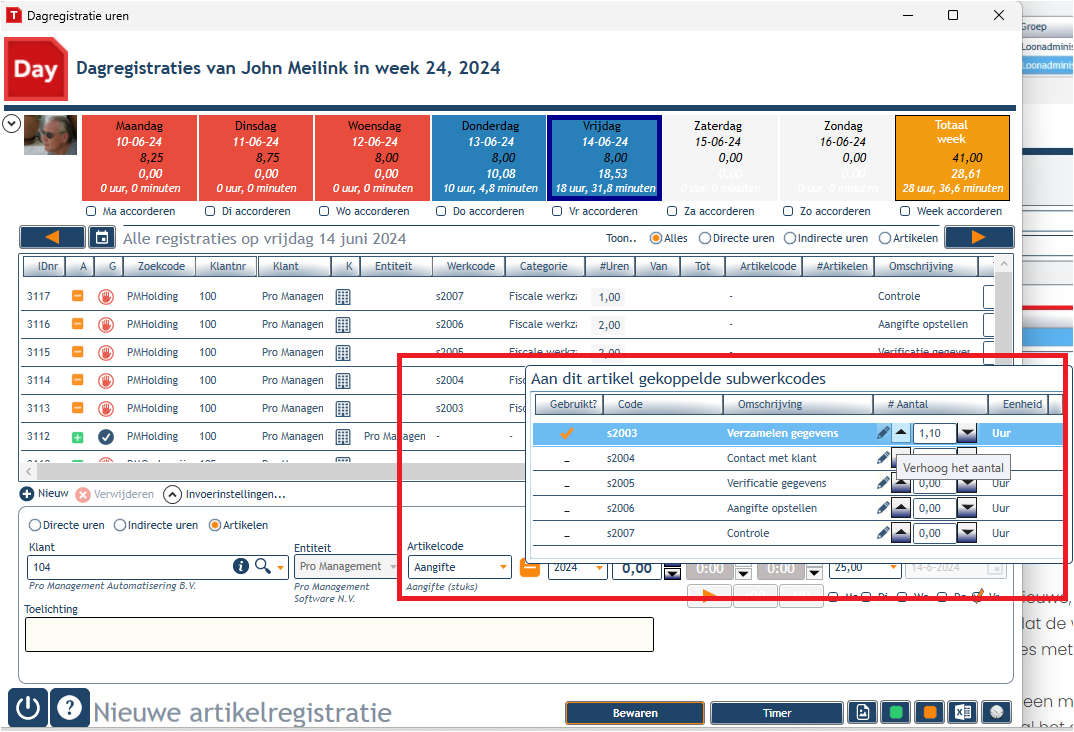Decrease s2003 amount with down arrow
Viewport: 1074px width, 732px height.
tap(967, 433)
